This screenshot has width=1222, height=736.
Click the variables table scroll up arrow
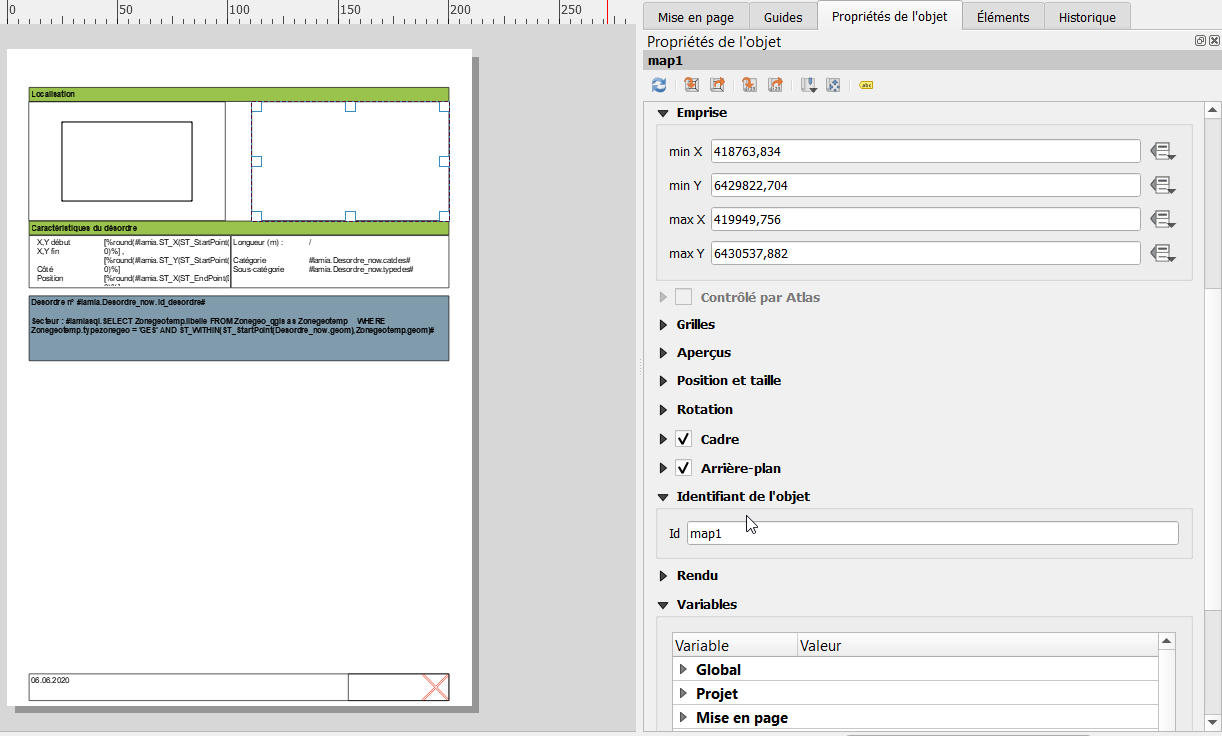click(x=1167, y=642)
